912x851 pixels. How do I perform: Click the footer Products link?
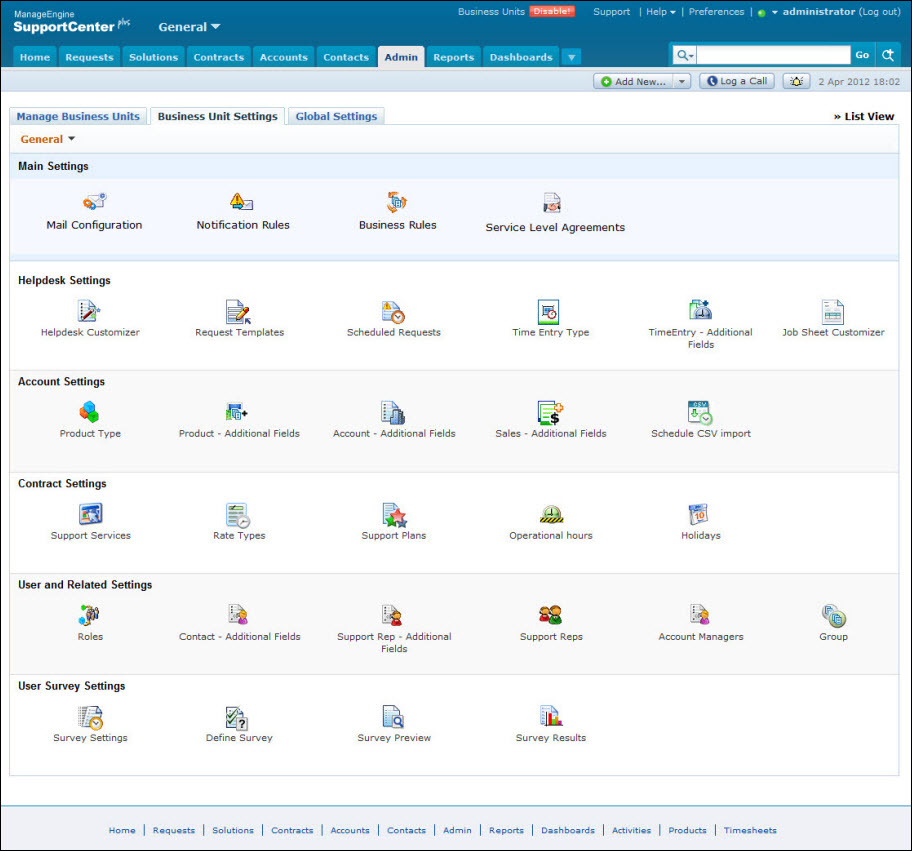(x=687, y=830)
